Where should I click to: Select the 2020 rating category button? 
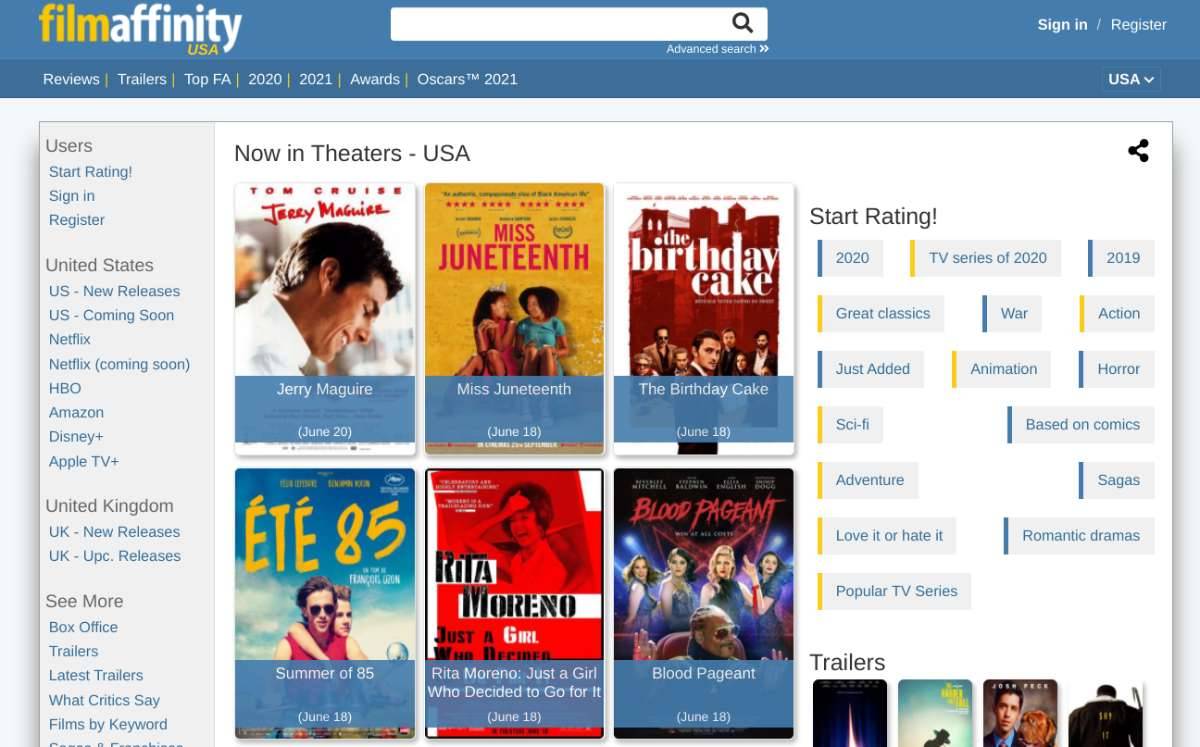852,258
